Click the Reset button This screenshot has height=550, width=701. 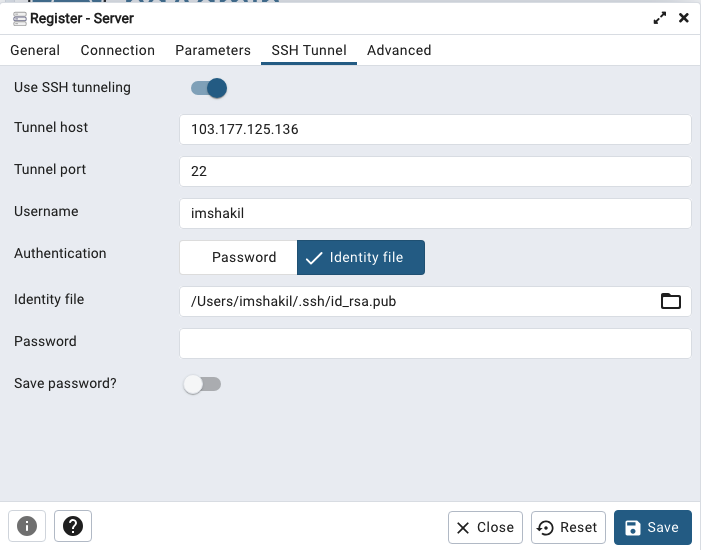[x=568, y=527]
